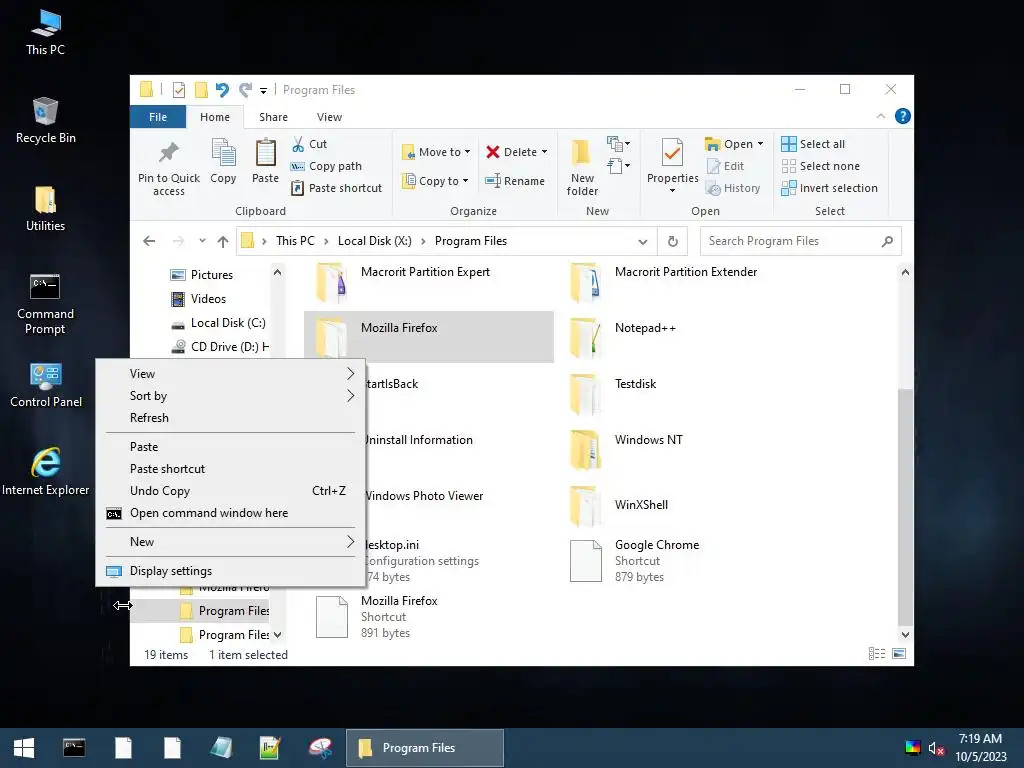Click the Rename icon
Viewport: 1024px width, 768px height.
[x=493, y=181]
